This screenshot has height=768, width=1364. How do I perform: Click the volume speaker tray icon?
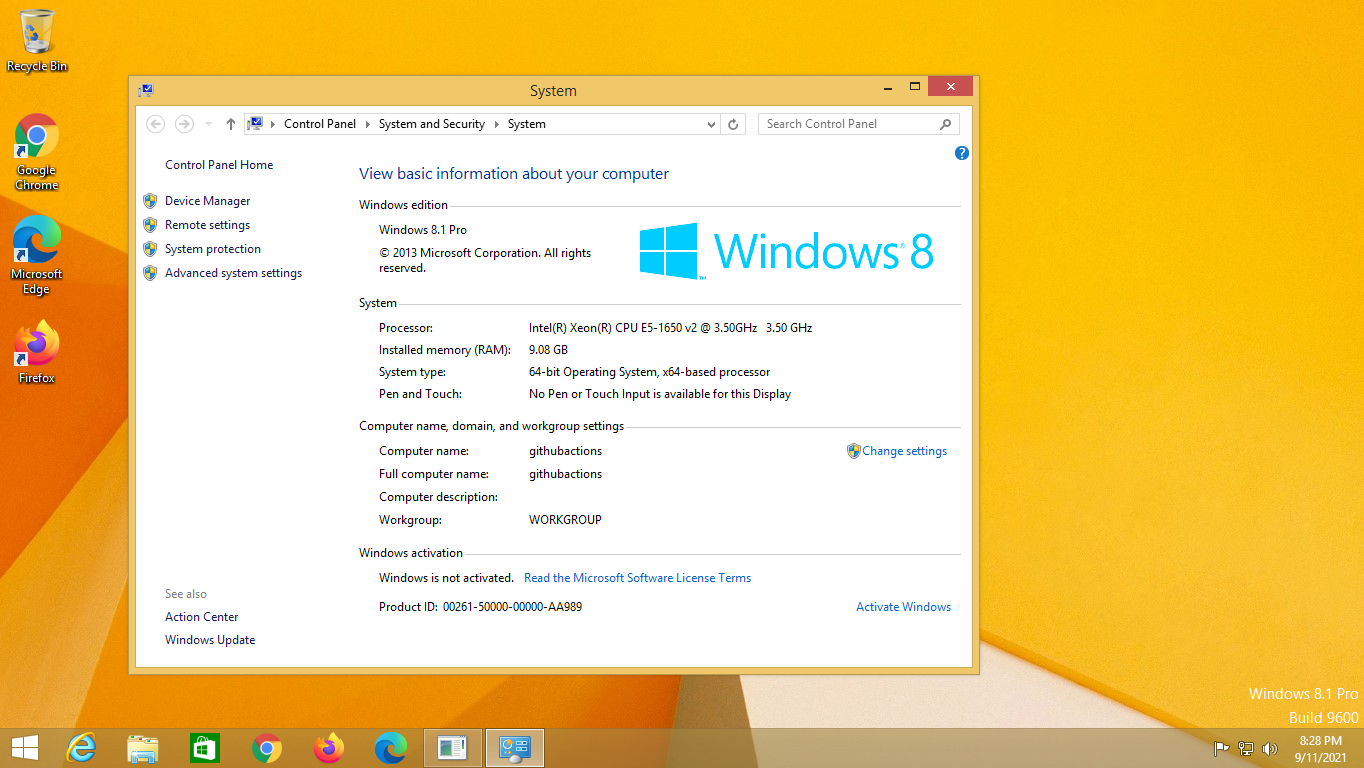click(x=1270, y=748)
